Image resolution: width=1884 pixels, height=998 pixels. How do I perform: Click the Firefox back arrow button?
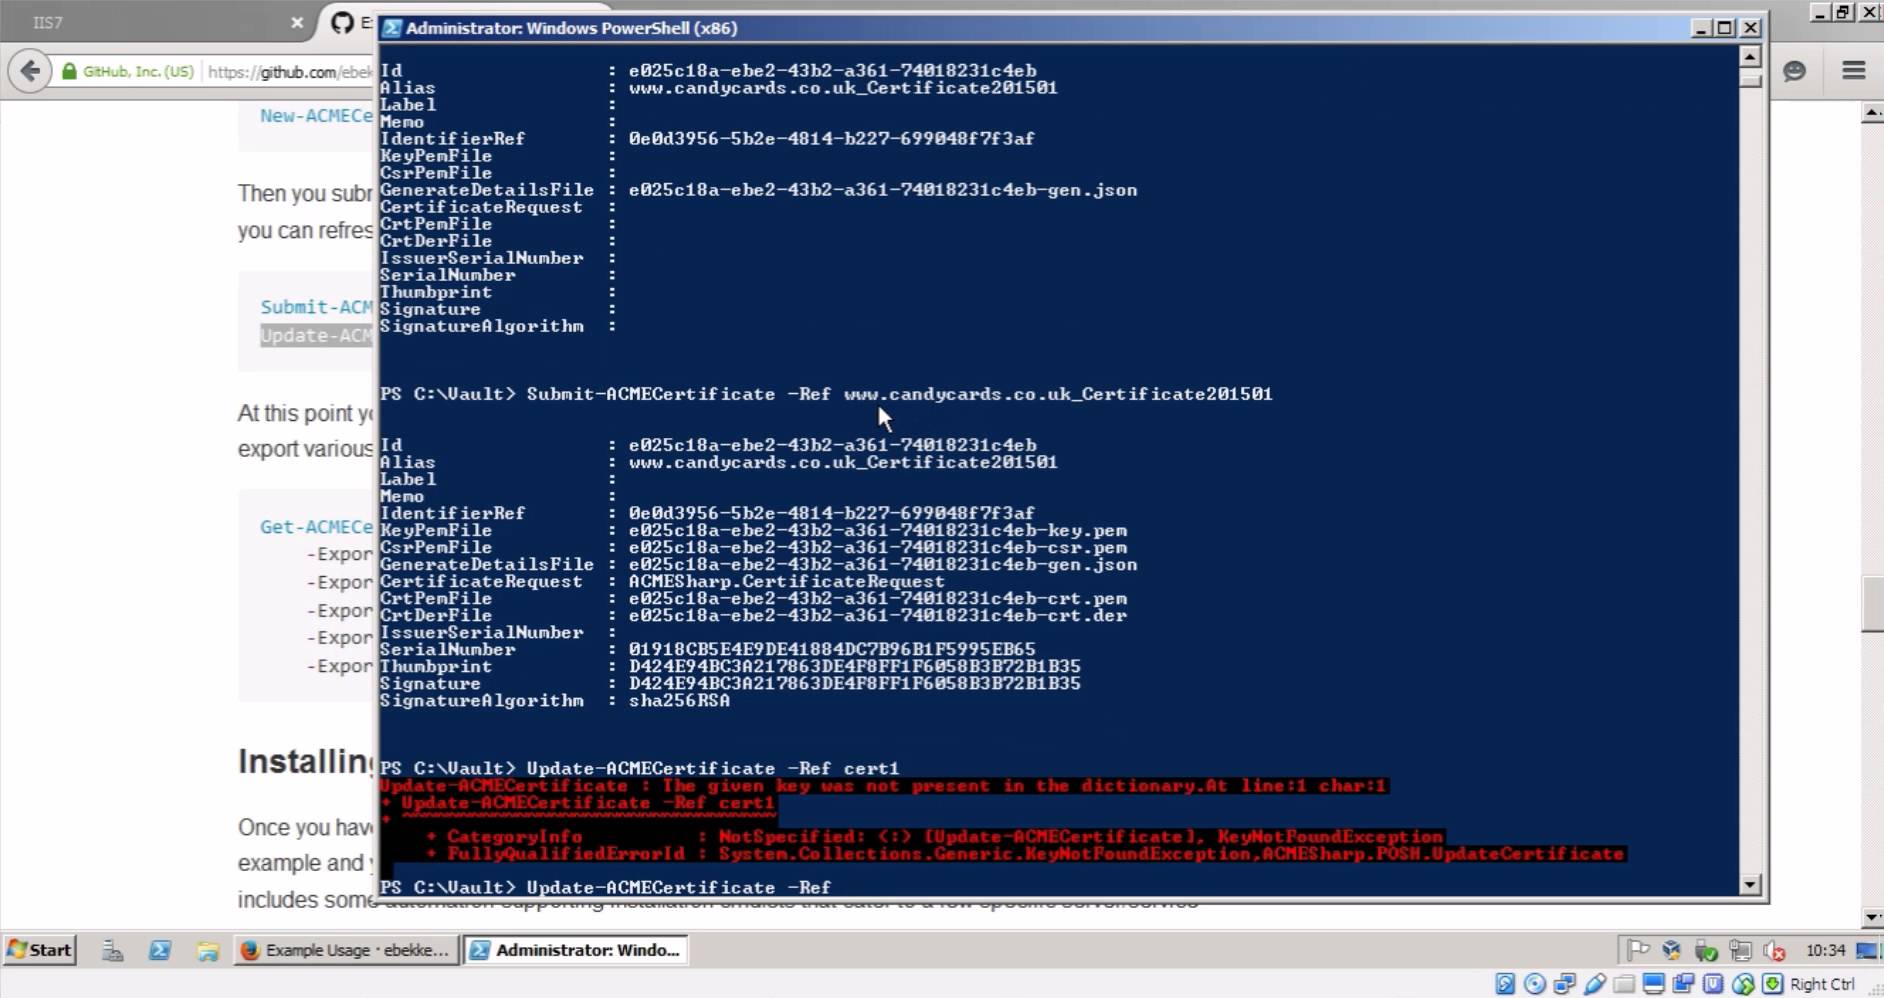(x=30, y=71)
